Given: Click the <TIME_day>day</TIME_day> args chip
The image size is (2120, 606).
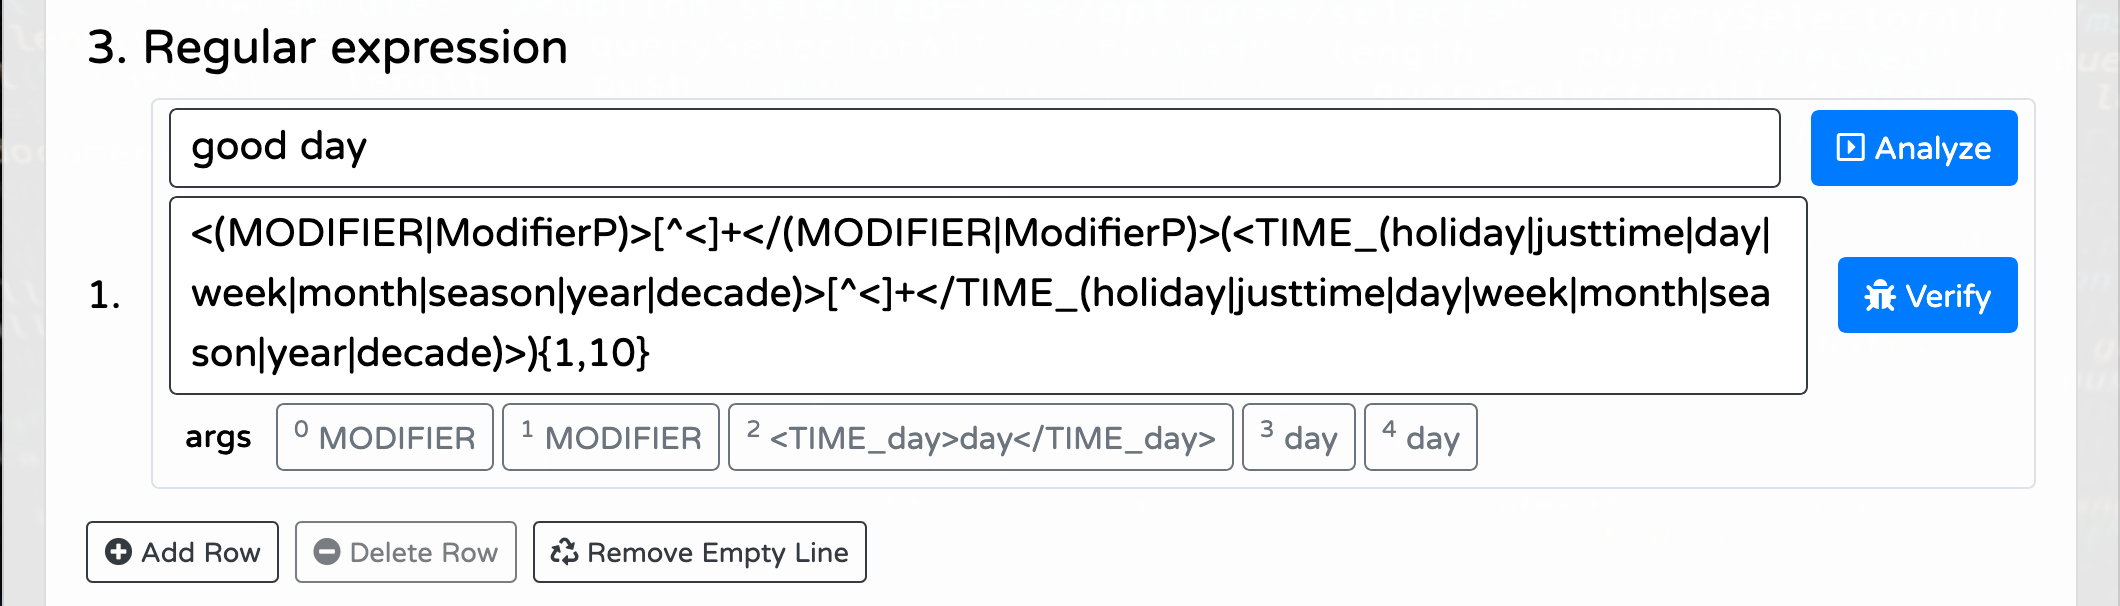Looking at the screenshot, I should [x=982, y=437].
